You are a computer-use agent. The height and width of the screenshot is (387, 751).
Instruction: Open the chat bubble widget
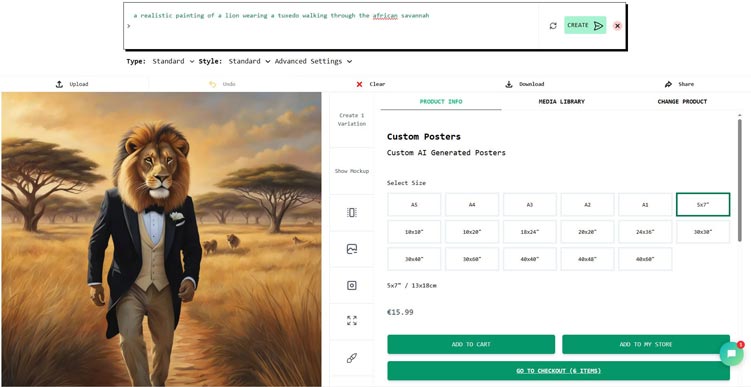pos(731,354)
